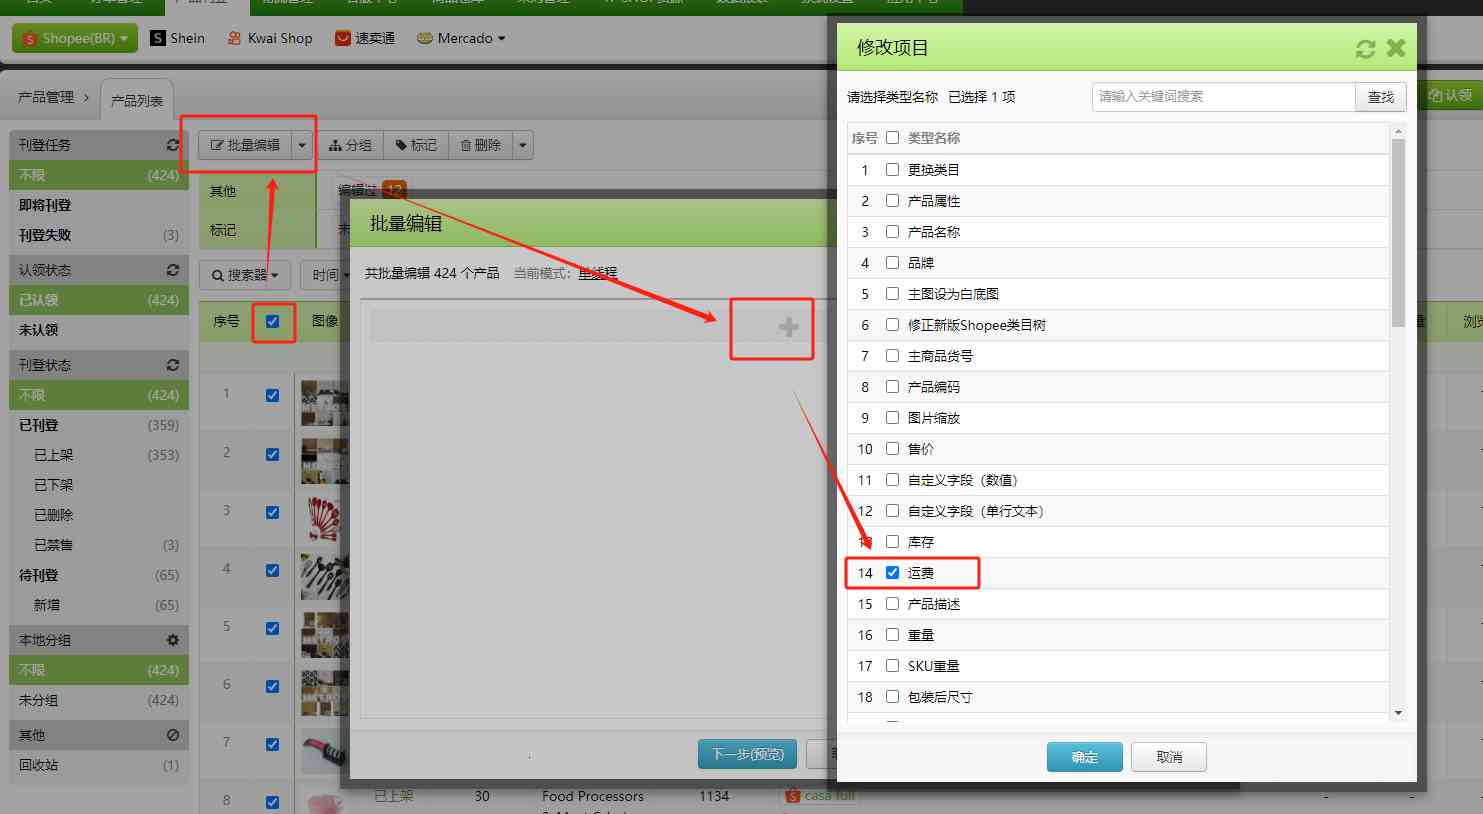Screen dimensions: 1483x814
Task: Click the keyword search input field in 修改项目
Action: (1220, 96)
